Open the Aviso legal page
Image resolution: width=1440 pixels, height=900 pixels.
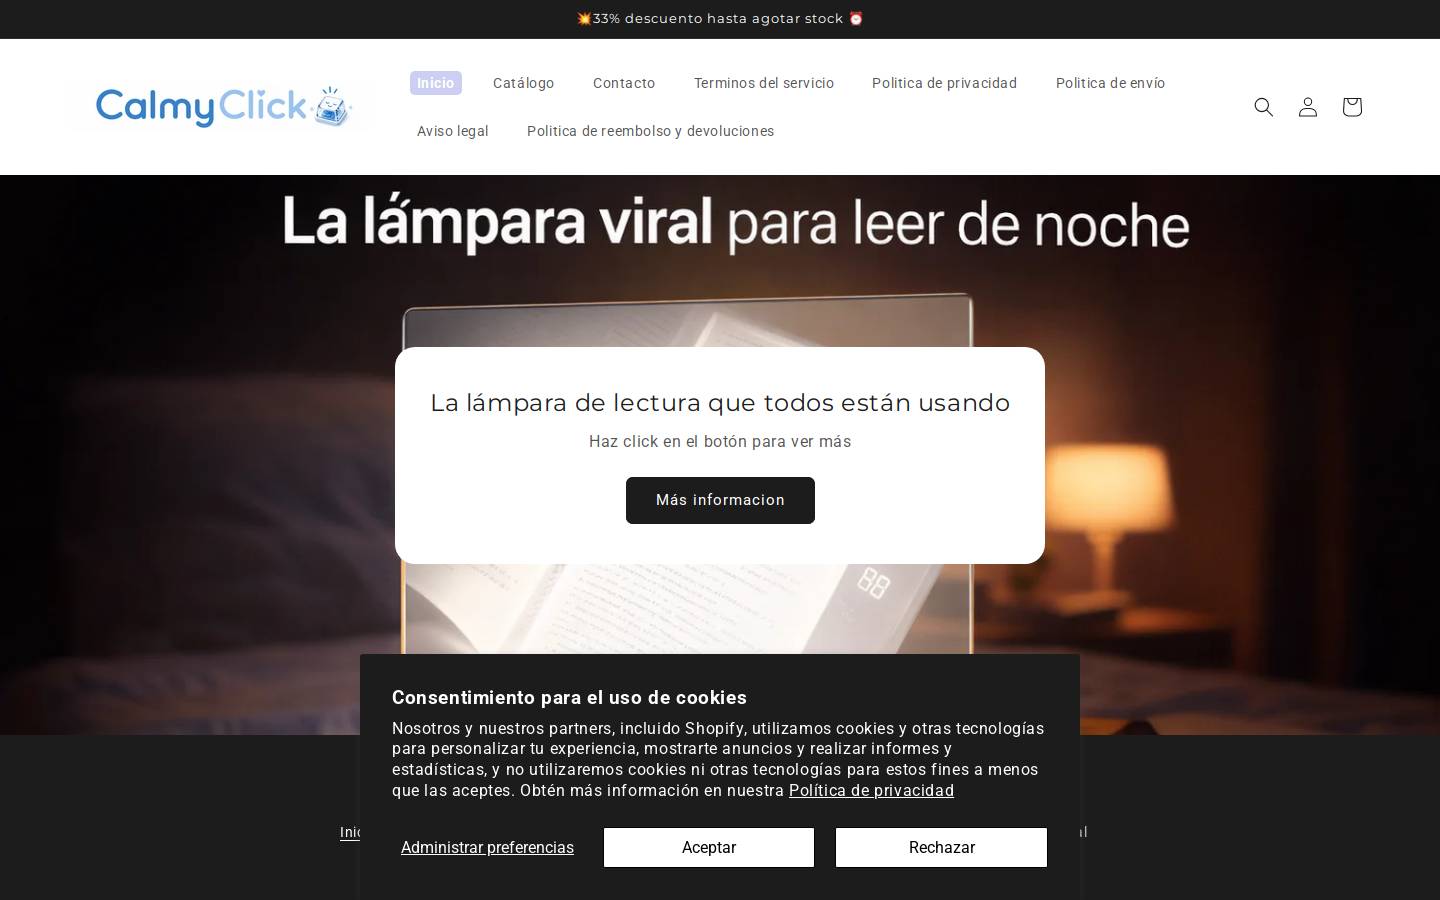pyautogui.click(x=453, y=131)
